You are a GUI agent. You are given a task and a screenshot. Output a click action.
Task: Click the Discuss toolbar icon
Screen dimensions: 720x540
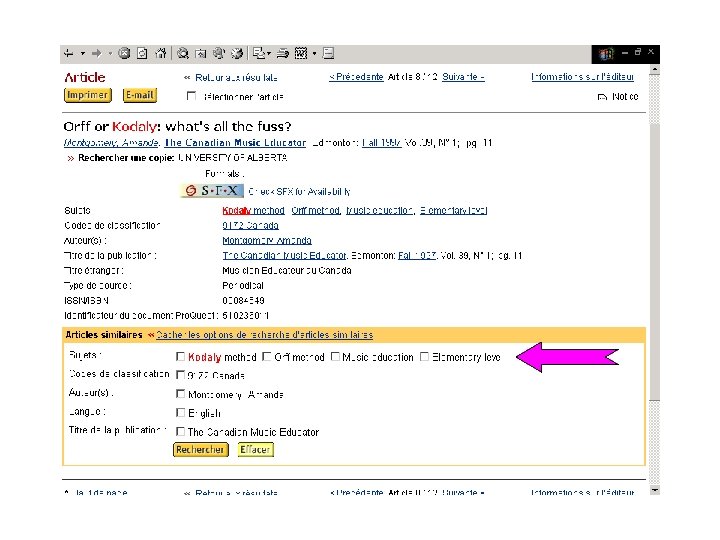pyautogui.click(x=328, y=53)
